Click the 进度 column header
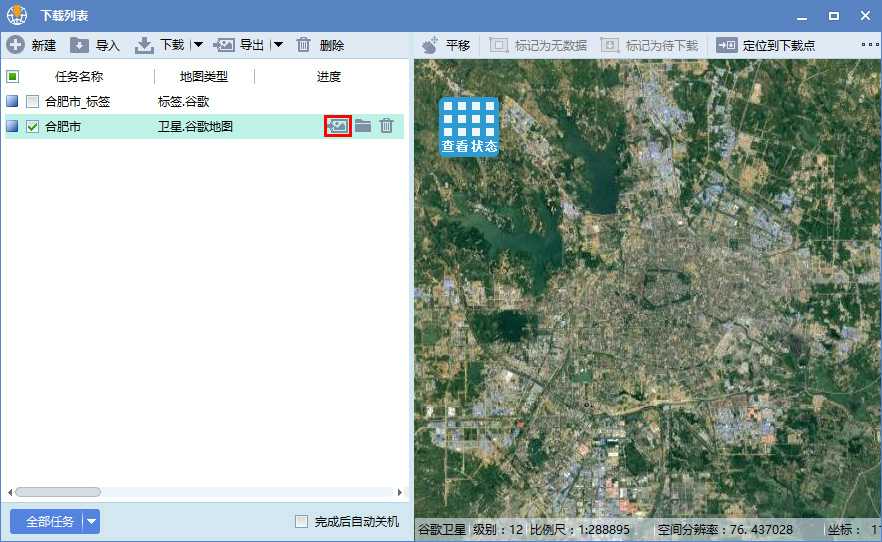The width and height of the screenshot is (882, 542). tap(329, 76)
